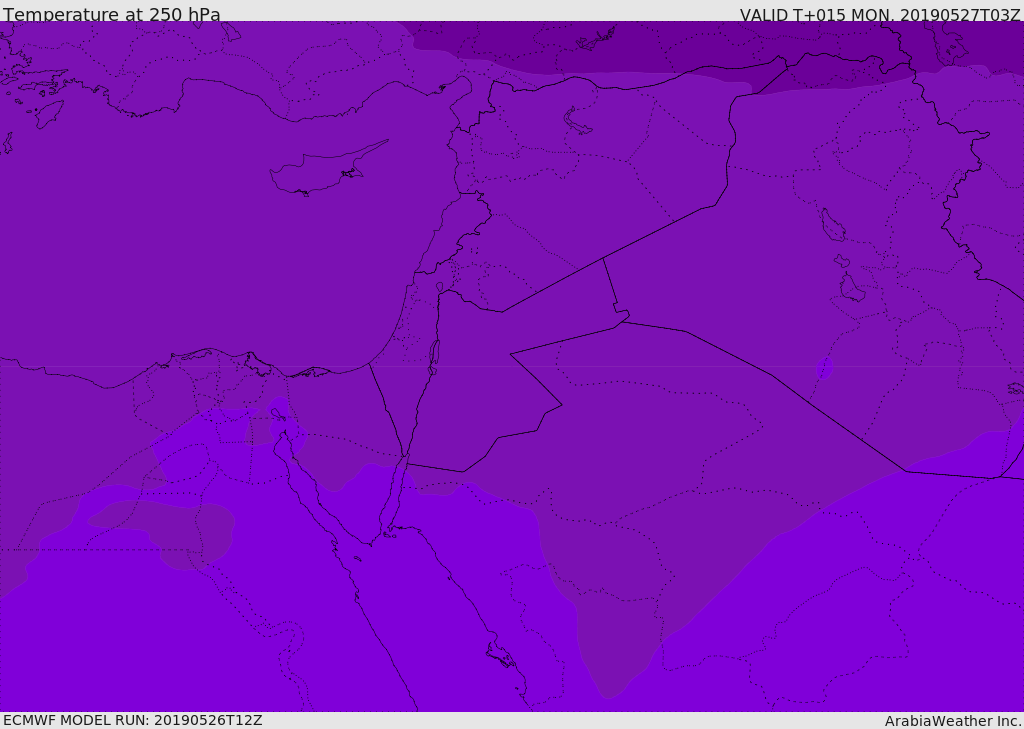
Task: Click the 'Temperature at 250 hPa' title text
Action: [x=112, y=13]
